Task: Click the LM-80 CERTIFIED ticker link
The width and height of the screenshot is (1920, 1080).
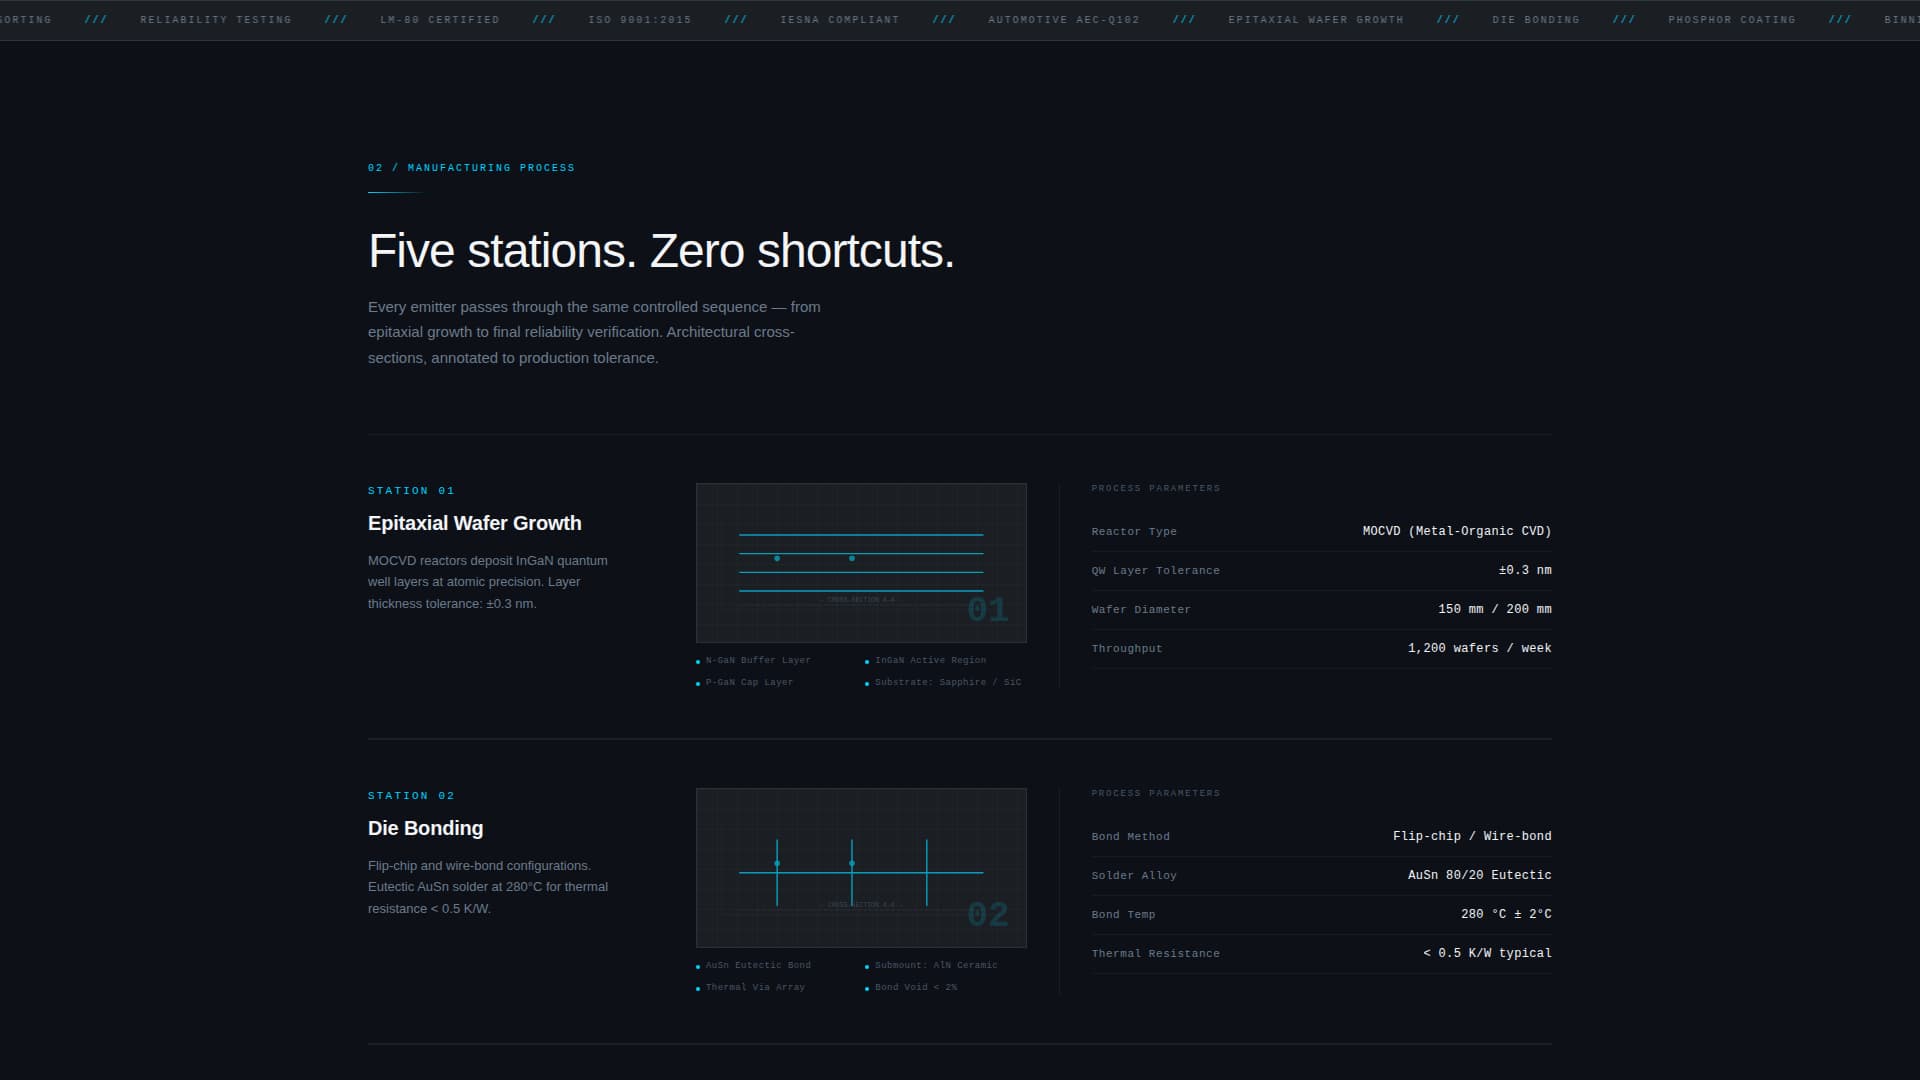Action: pos(440,19)
